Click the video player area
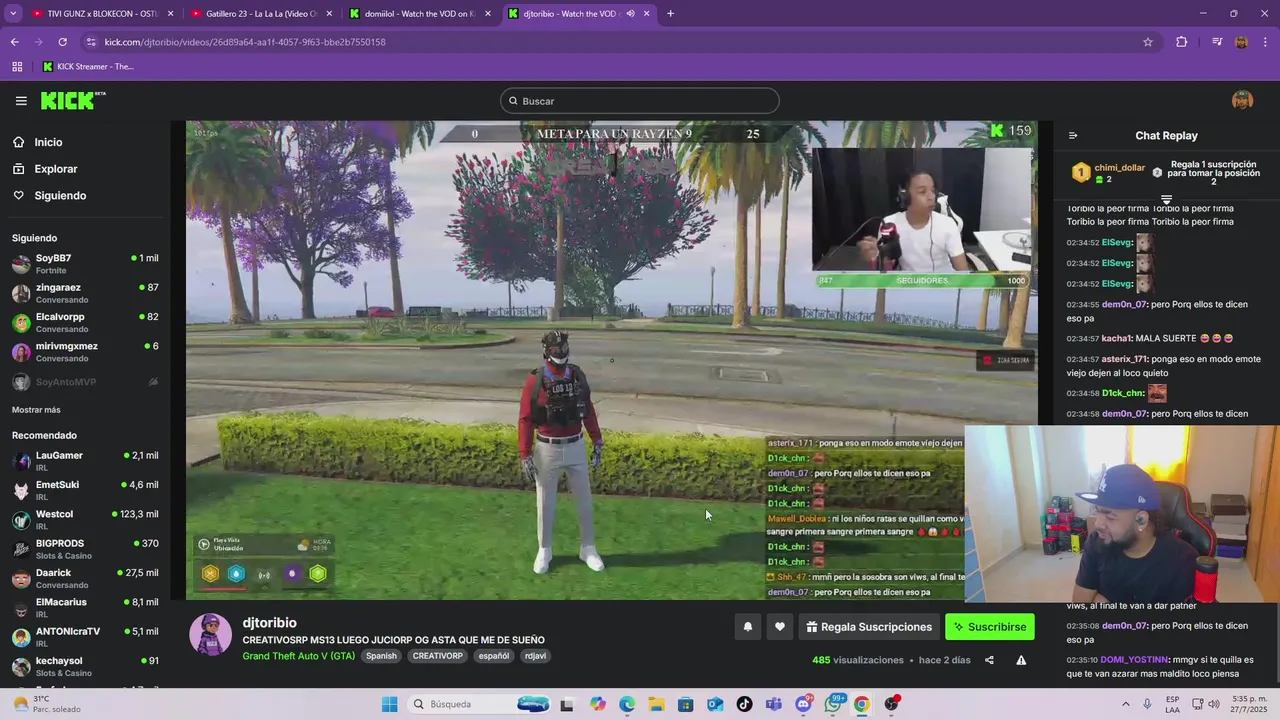The height and width of the screenshot is (720, 1280). (x=611, y=360)
